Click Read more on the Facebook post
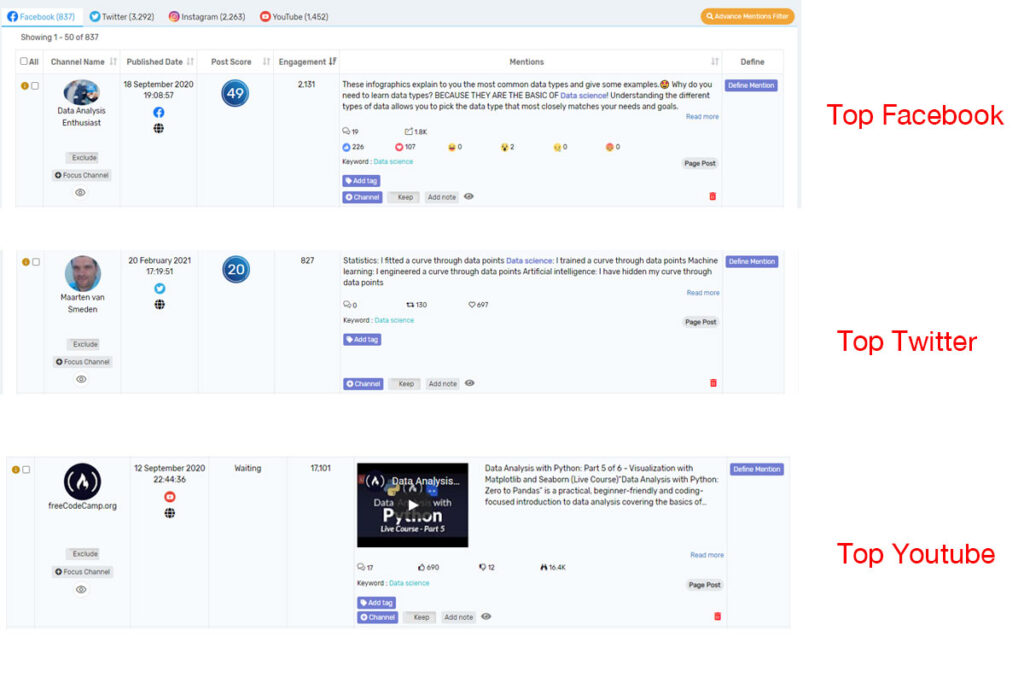The width and height of the screenshot is (1024, 683). pyautogui.click(x=702, y=117)
